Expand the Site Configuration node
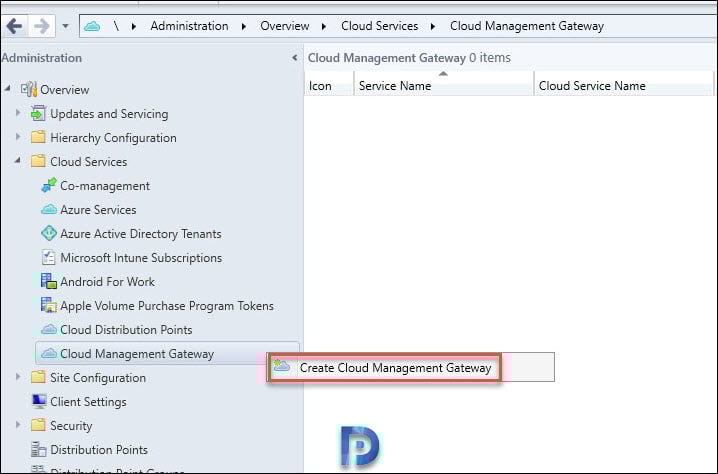 click(18, 376)
